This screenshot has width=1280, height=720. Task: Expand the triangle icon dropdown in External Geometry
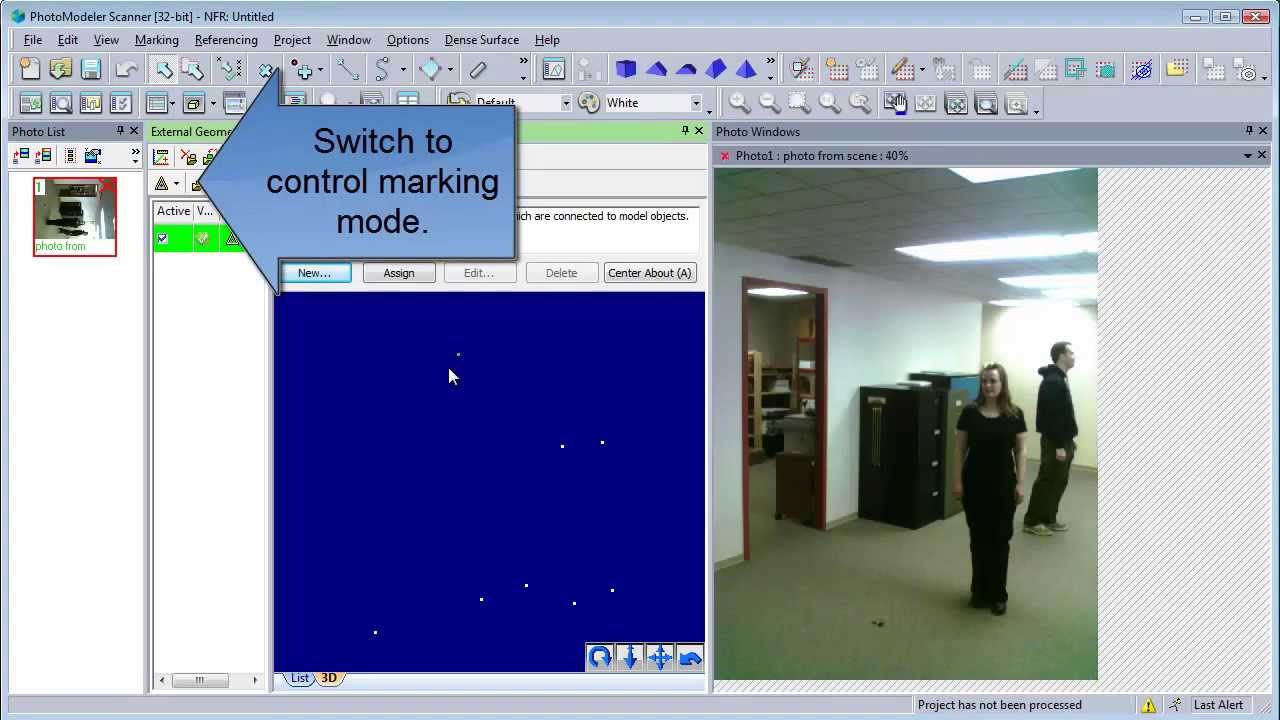pyautogui.click(x=176, y=184)
